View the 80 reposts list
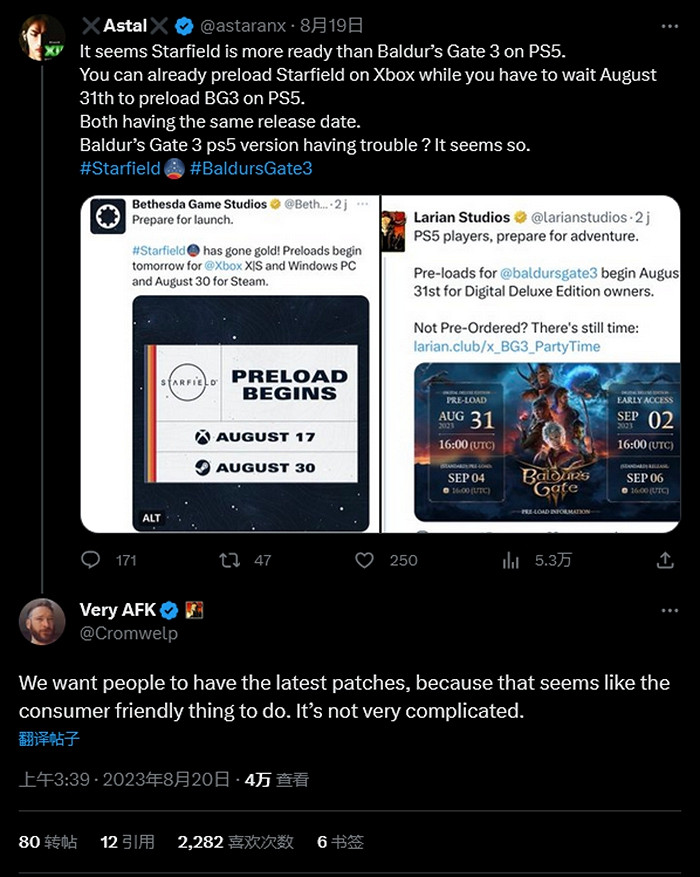The width and height of the screenshot is (700, 877). click(x=48, y=842)
